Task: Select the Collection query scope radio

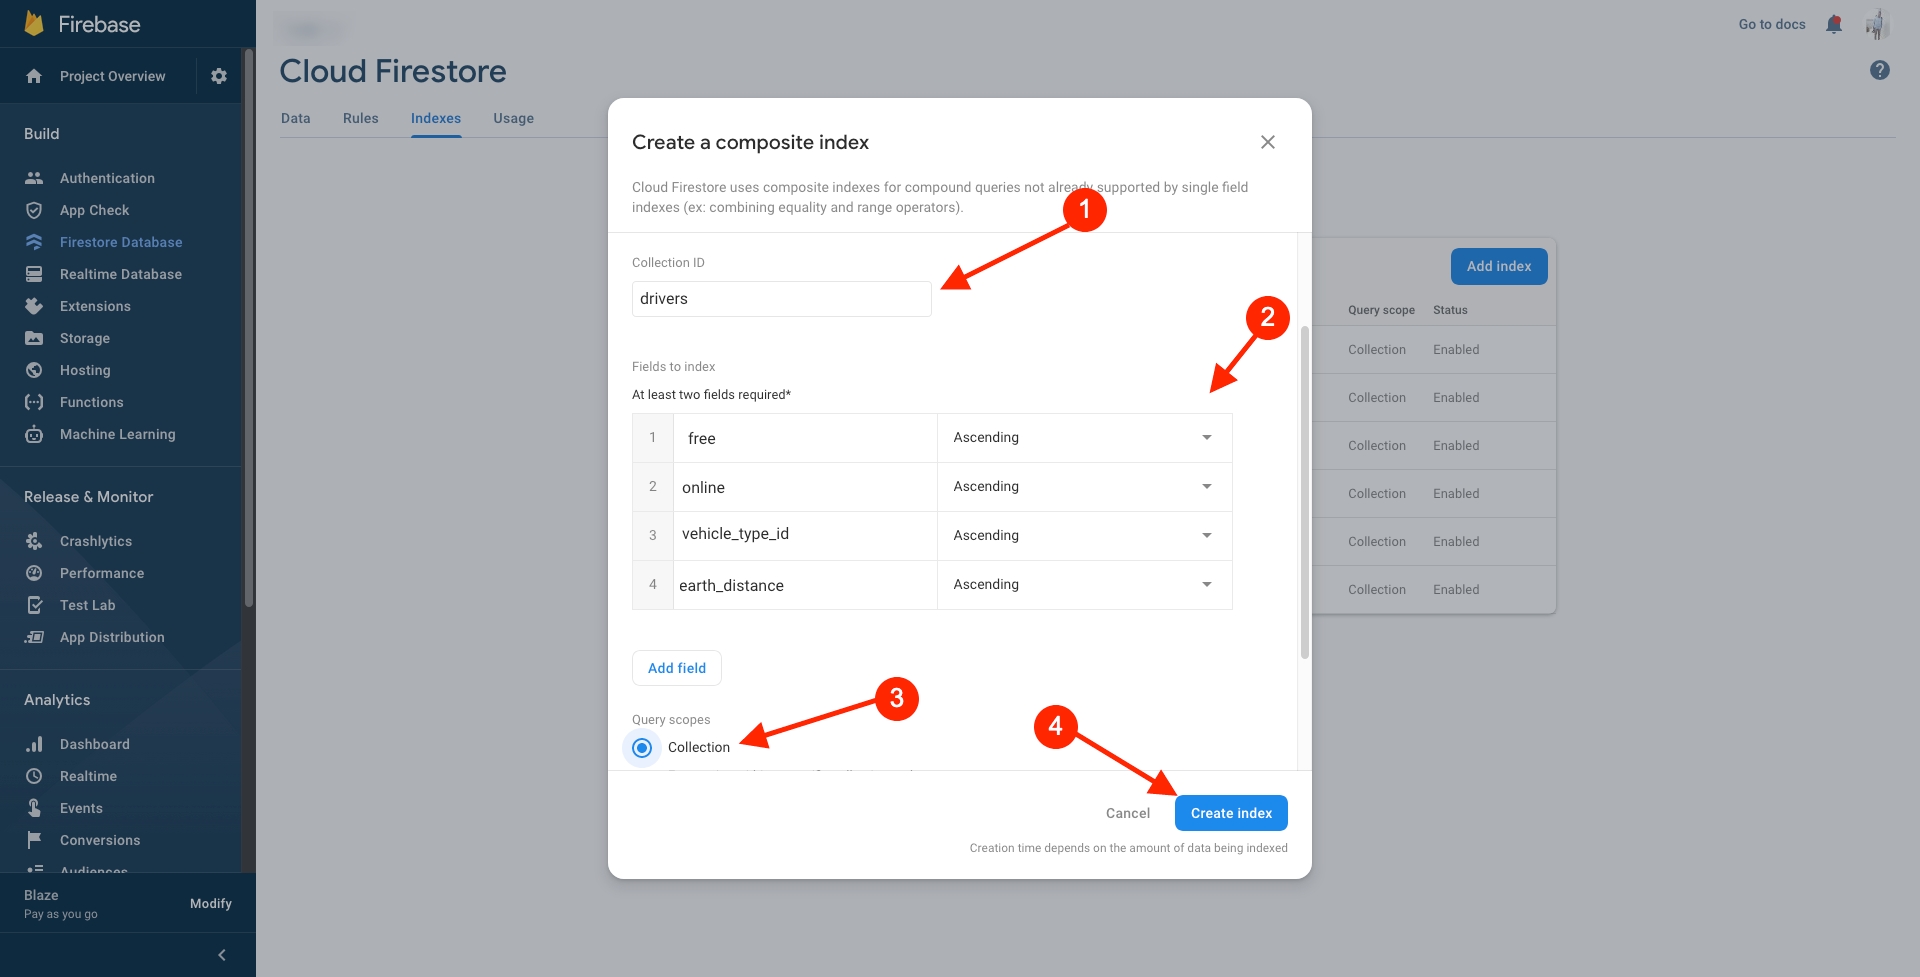Action: (642, 747)
